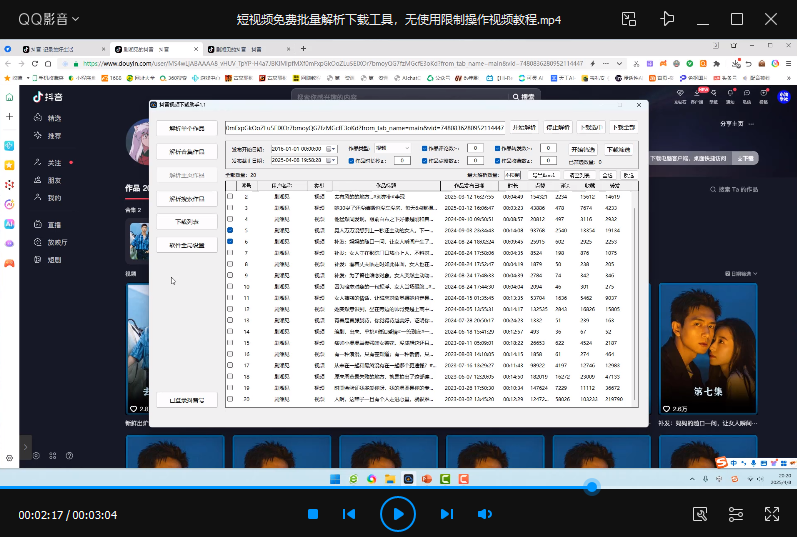797x537 pixels.
Task: Open the 第七集 video thumbnail
Action: [708, 349]
